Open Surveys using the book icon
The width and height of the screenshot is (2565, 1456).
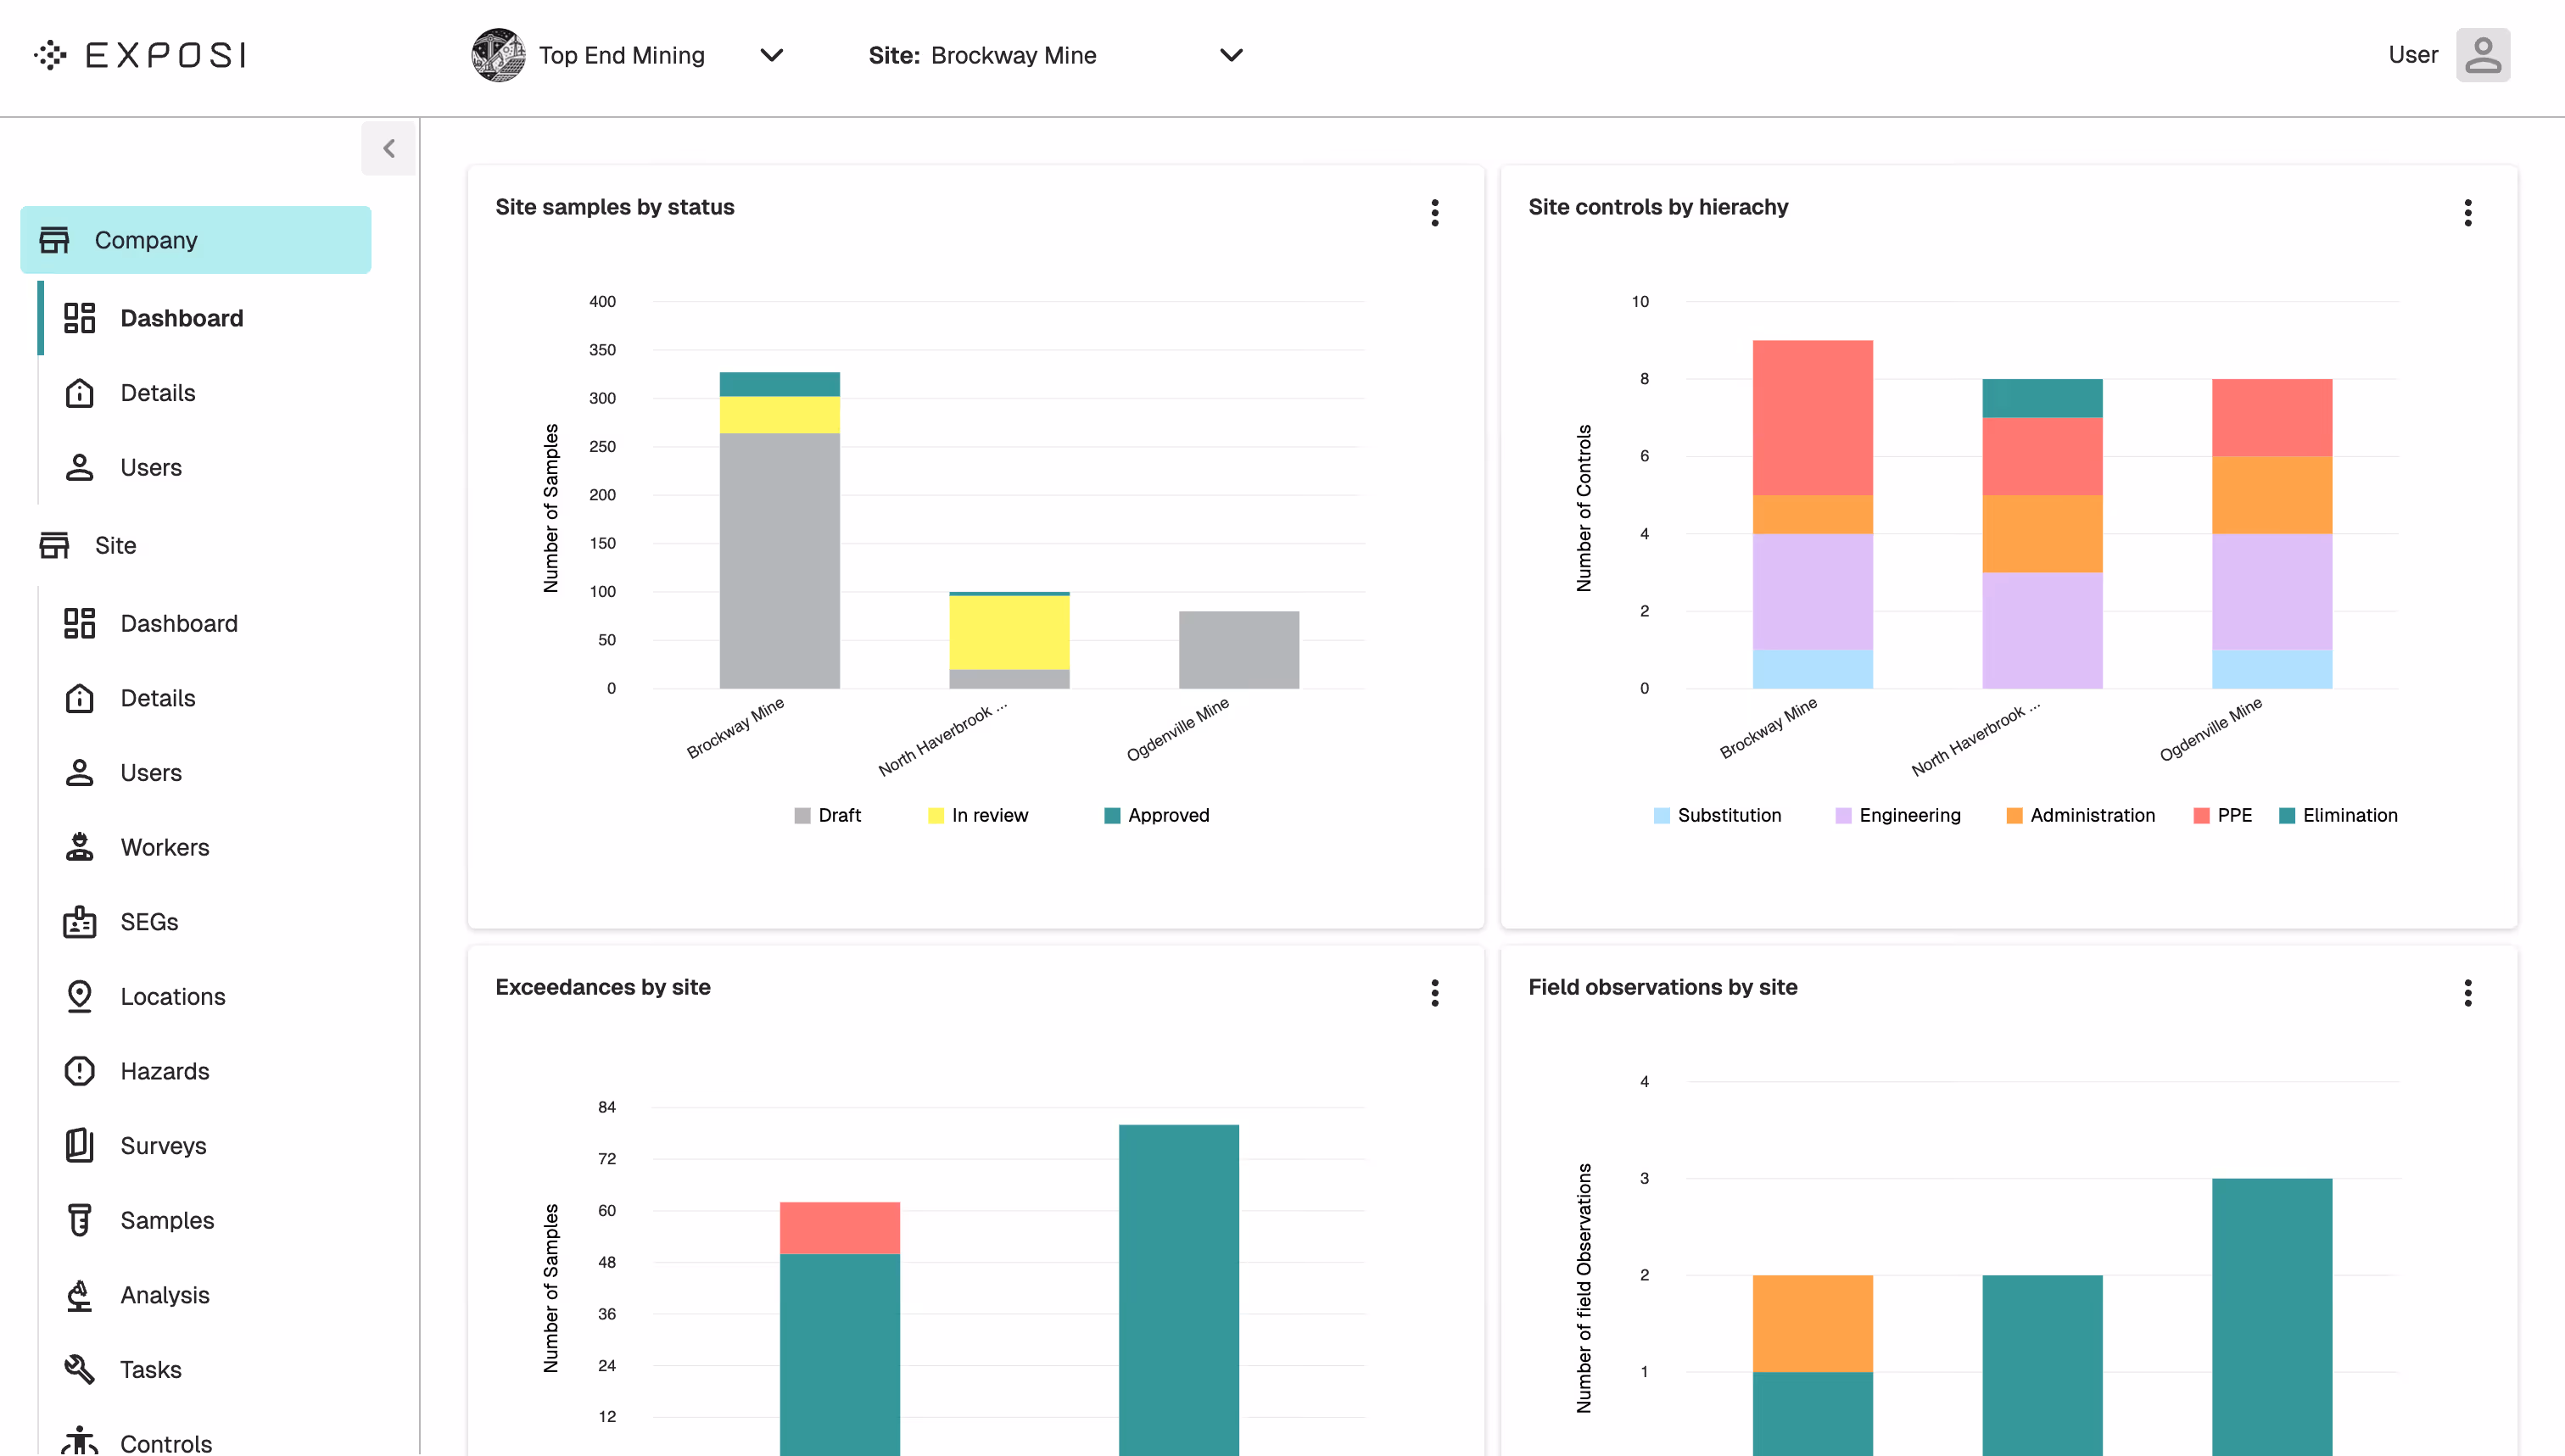[x=80, y=1145]
